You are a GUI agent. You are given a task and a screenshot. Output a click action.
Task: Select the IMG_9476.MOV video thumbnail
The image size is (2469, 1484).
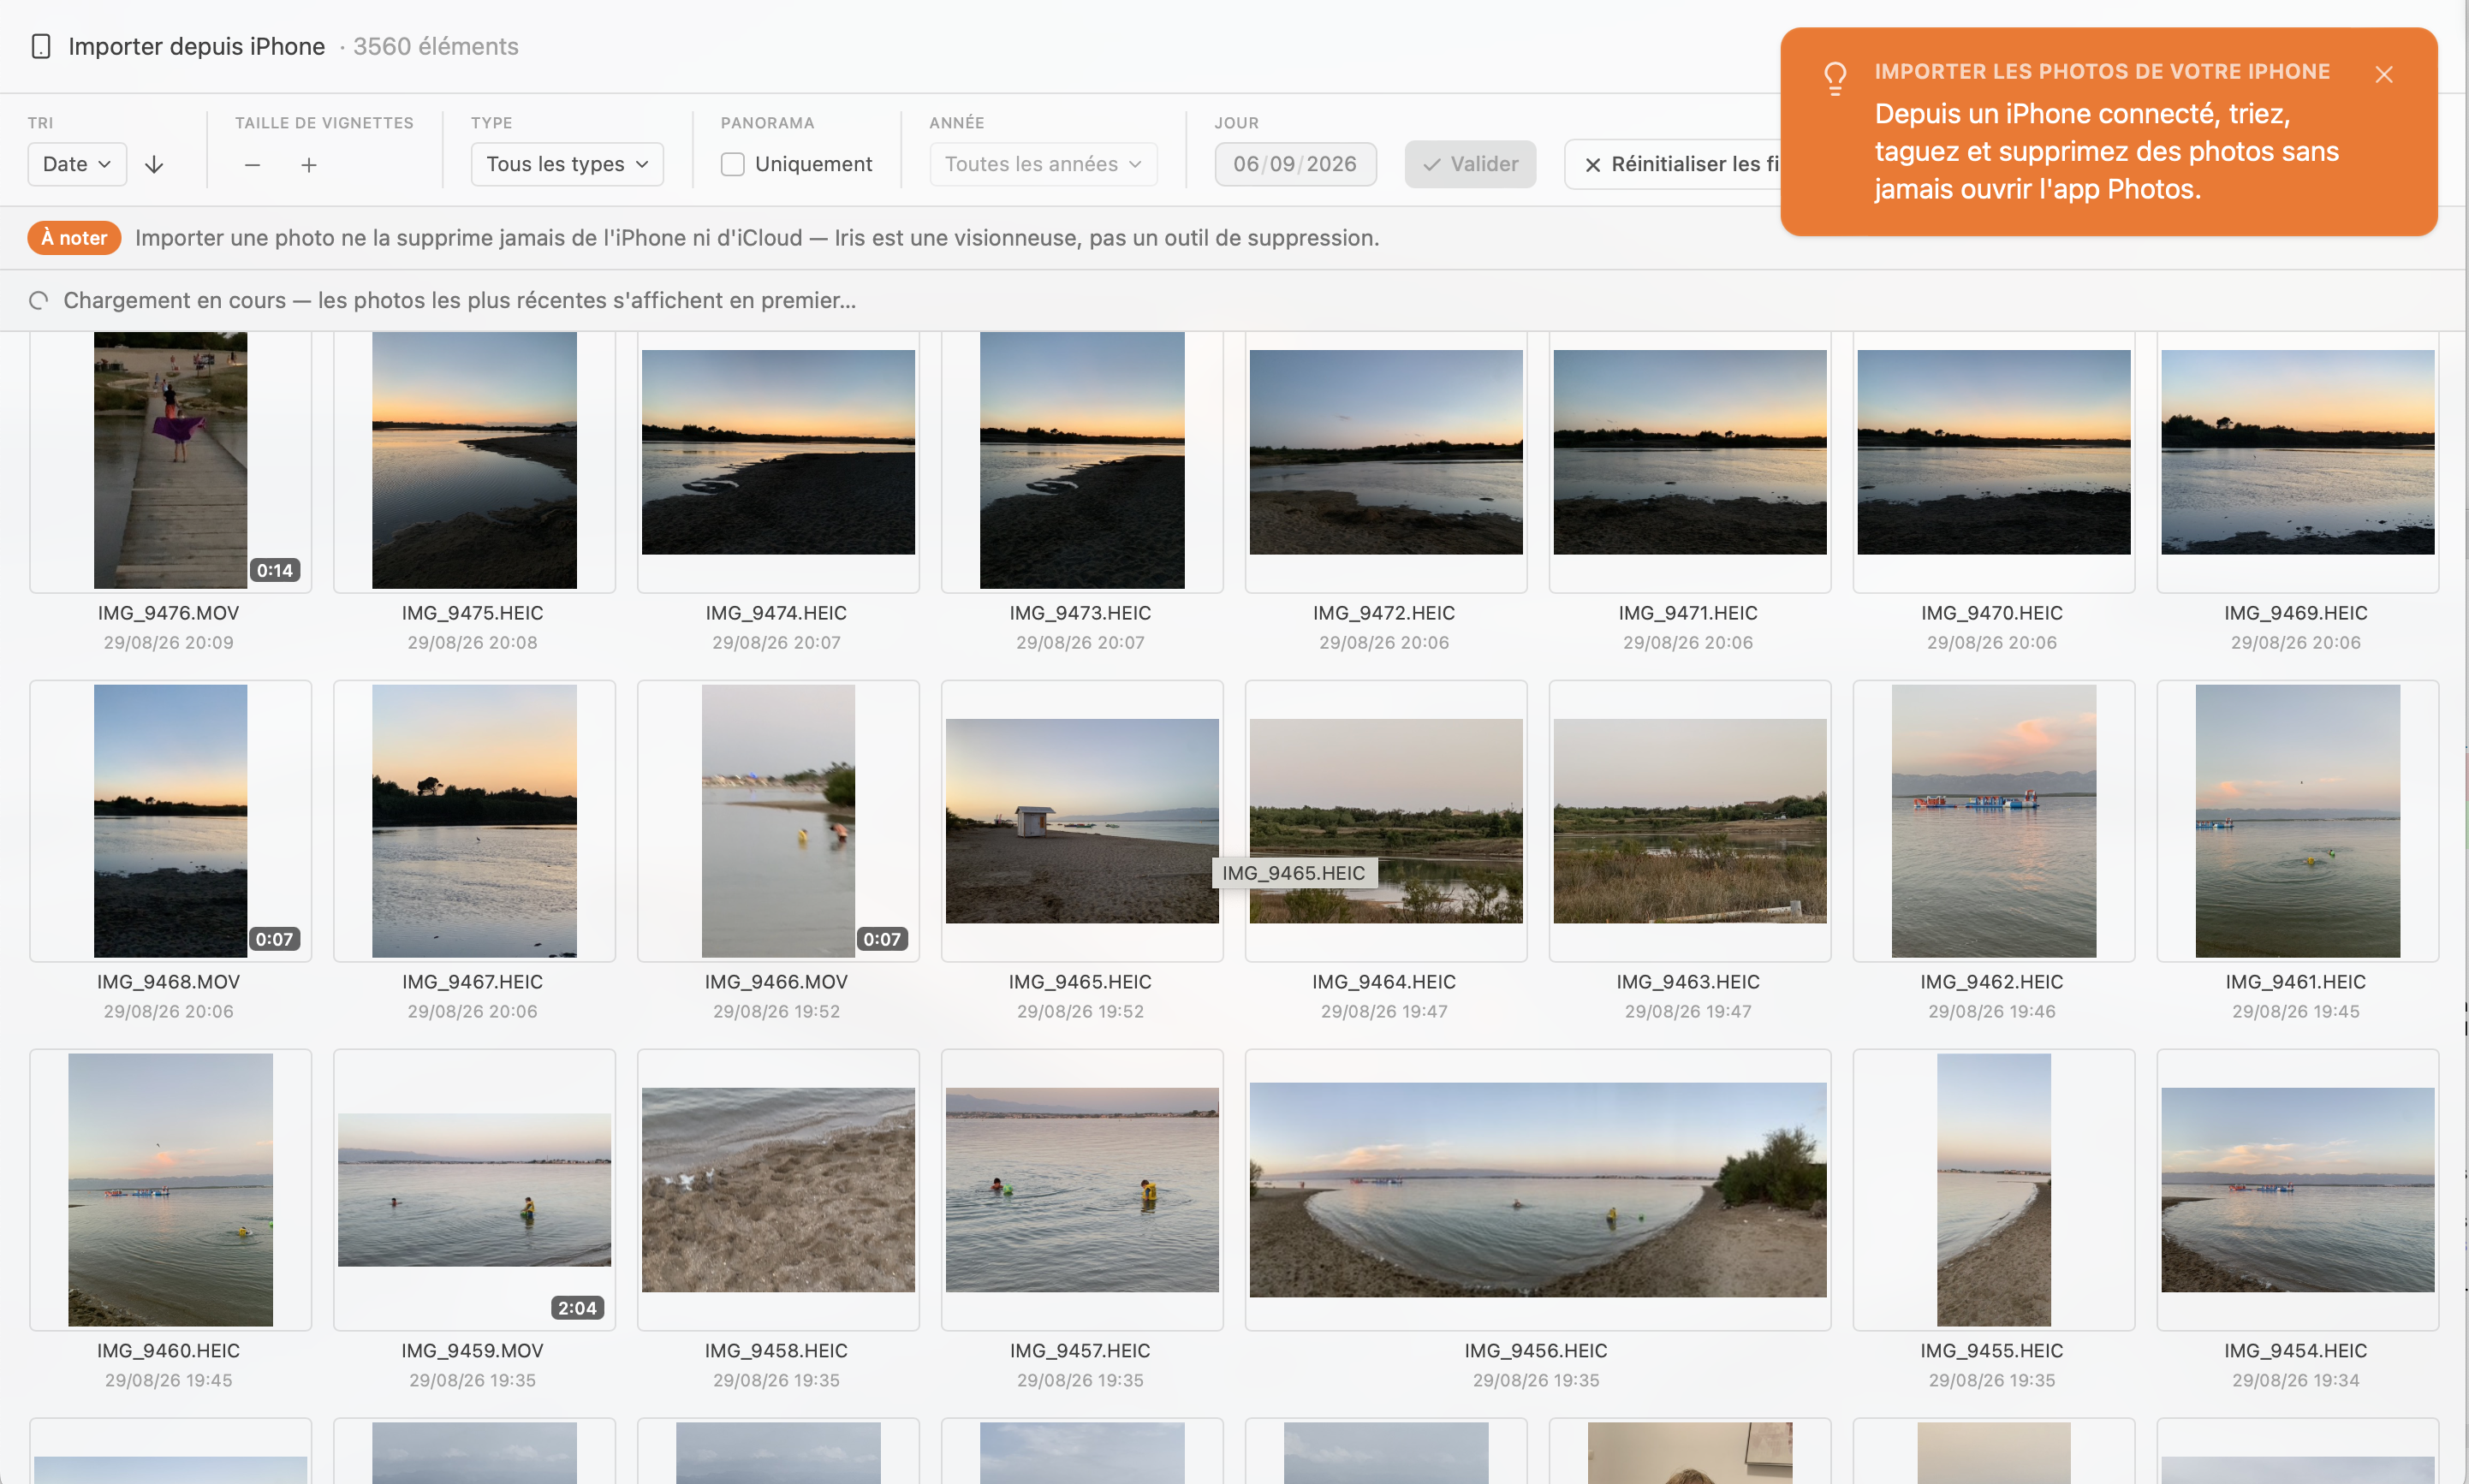(x=171, y=461)
